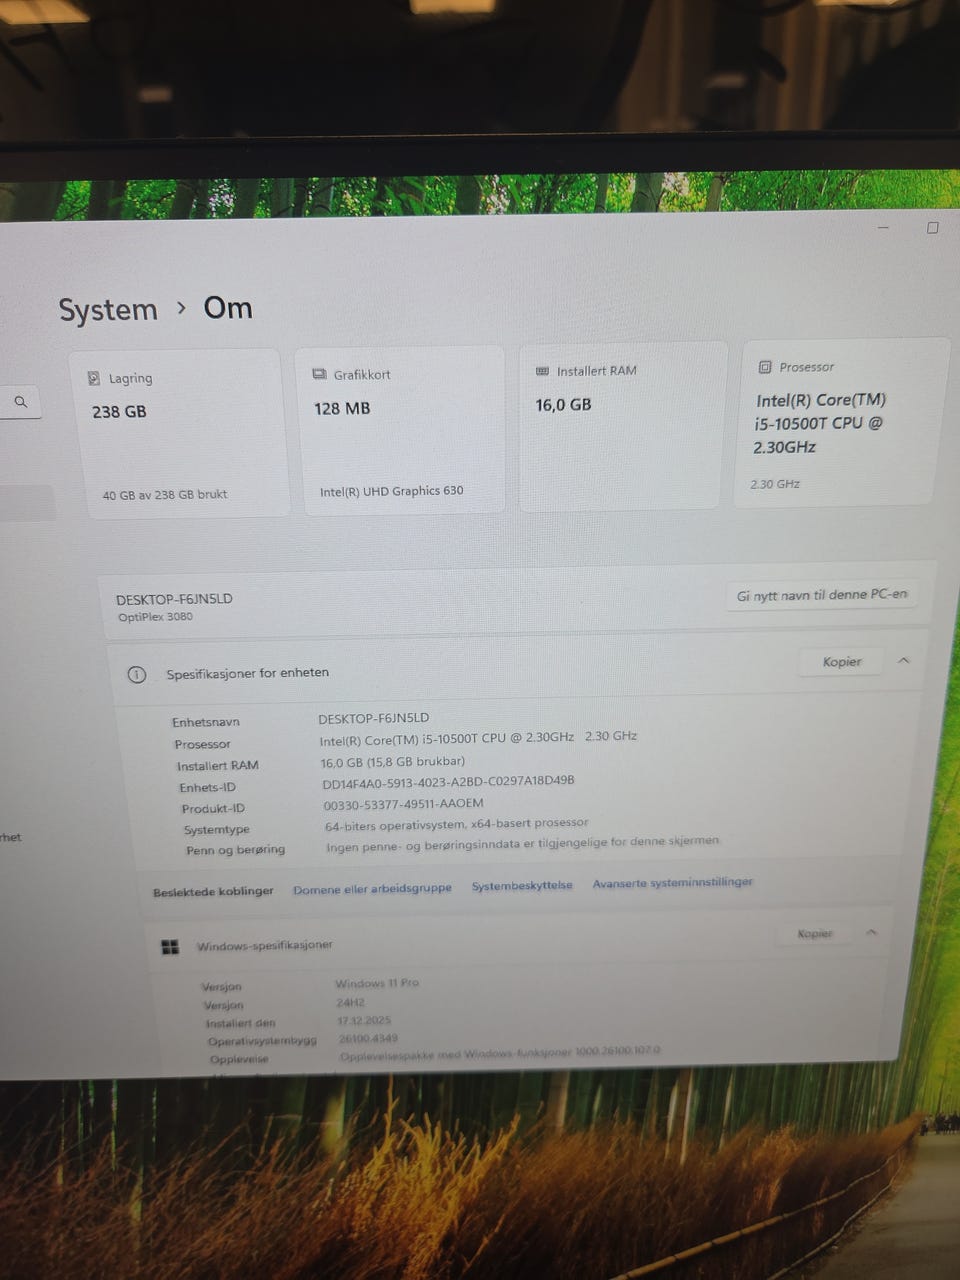Image resolution: width=960 pixels, height=1280 pixels.
Task: Click DESKTOP-F6JN5LD name above OptiPlex 3080
Action: click(x=174, y=599)
